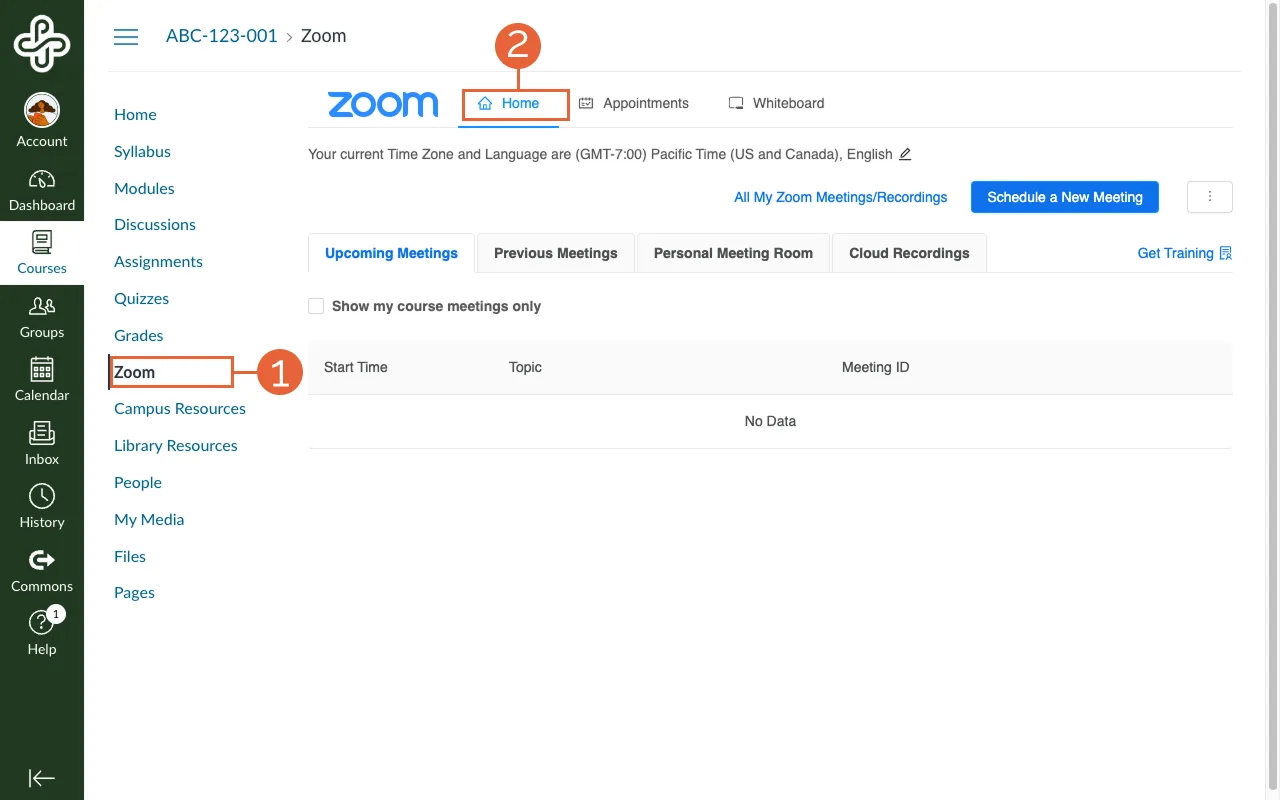This screenshot has width=1280, height=800.
Task: Go to Dashboard in global navigation
Action: (42, 190)
